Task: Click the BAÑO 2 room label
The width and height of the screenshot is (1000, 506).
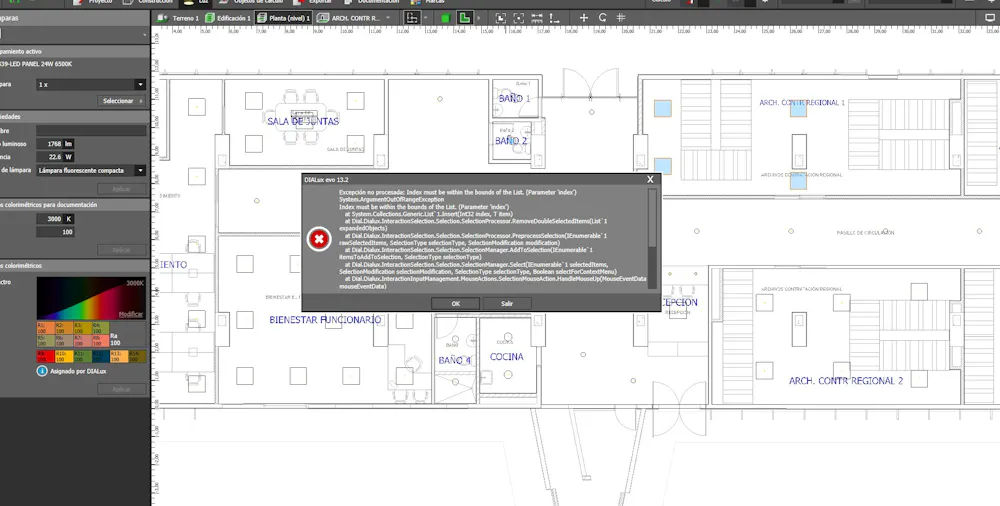Action: click(511, 140)
